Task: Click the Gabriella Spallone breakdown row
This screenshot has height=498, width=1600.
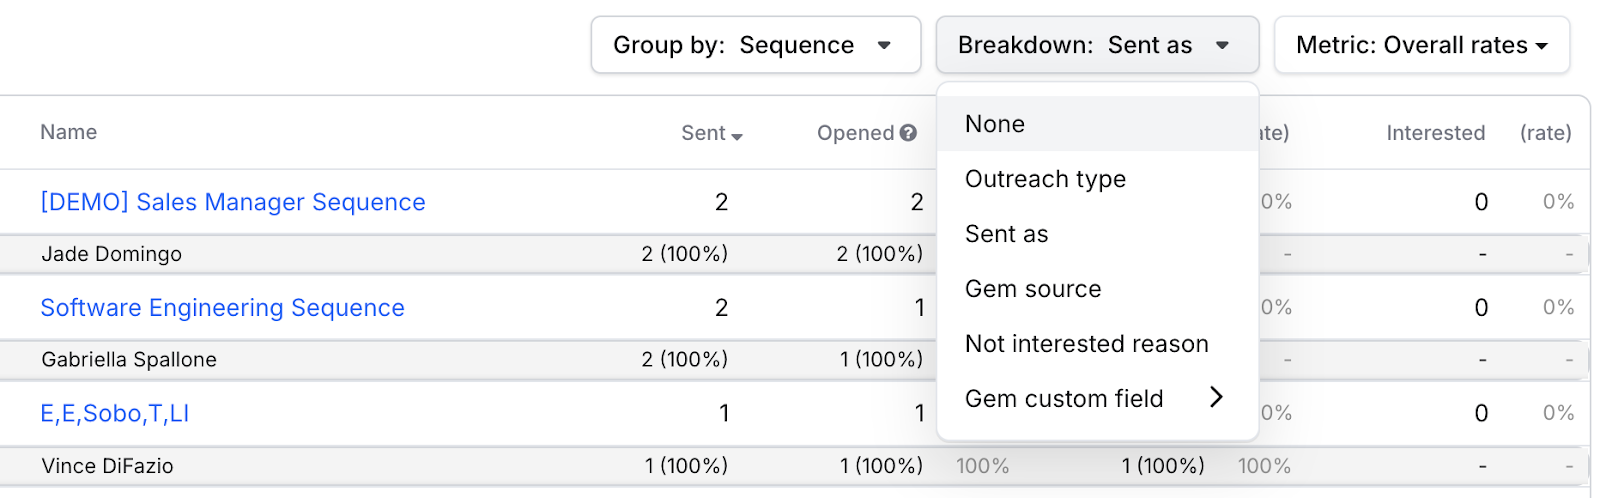Action: 795,360
